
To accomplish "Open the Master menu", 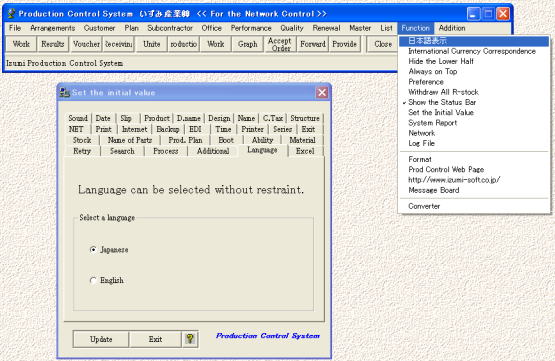I will point(360,28).
